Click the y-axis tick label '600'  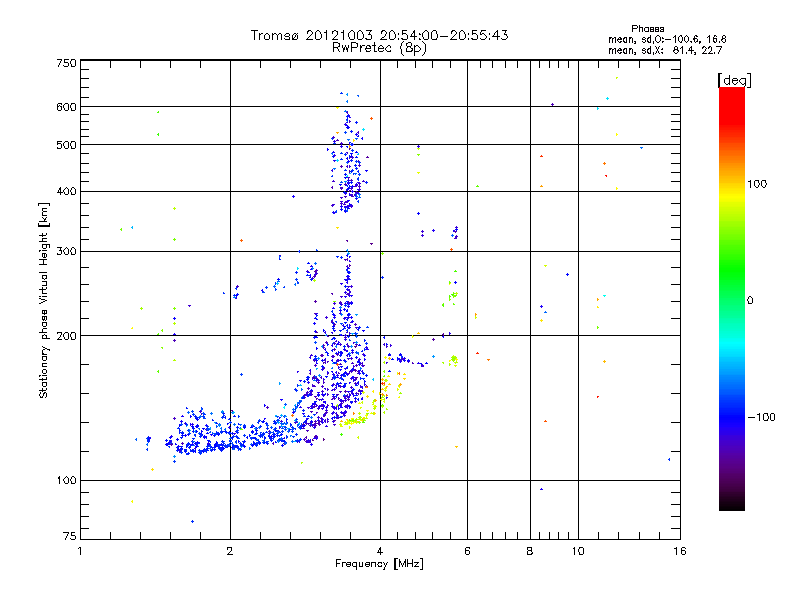pyautogui.click(x=66, y=107)
